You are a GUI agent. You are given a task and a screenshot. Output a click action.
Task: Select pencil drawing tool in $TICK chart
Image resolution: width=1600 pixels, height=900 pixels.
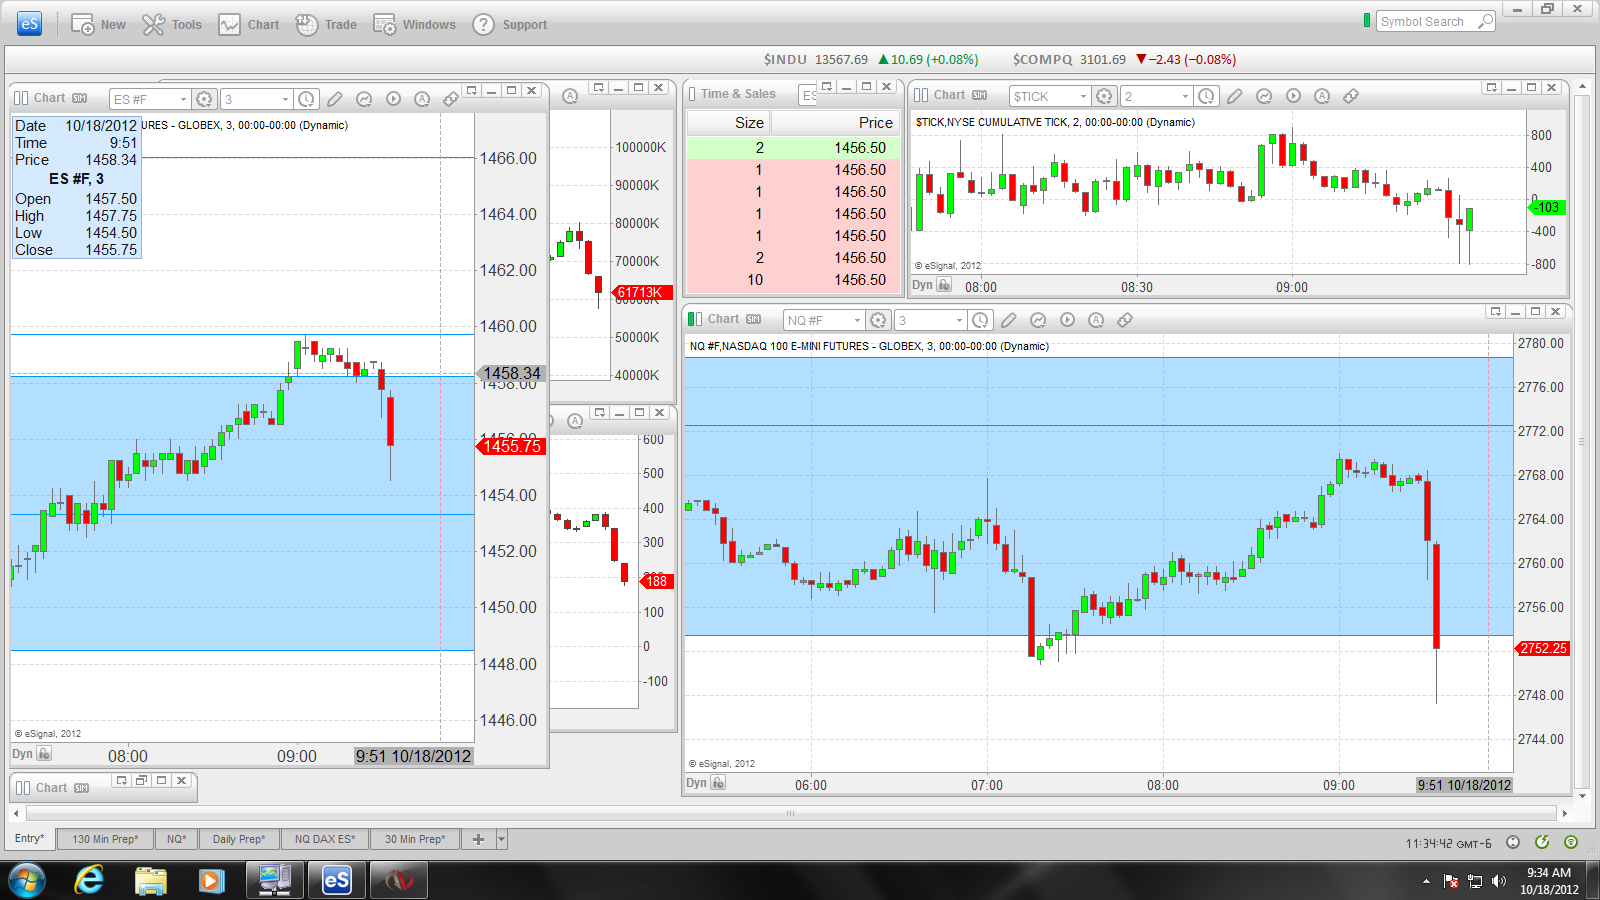(1235, 96)
